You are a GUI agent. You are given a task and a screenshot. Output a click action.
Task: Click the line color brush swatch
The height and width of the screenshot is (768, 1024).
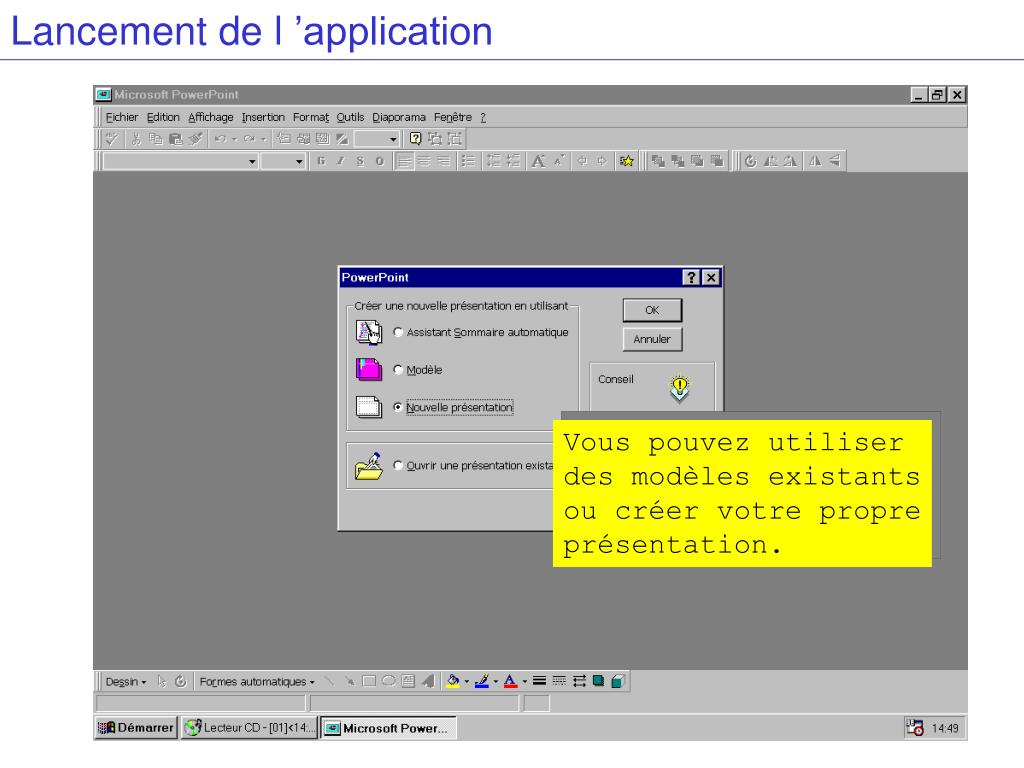[482, 681]
